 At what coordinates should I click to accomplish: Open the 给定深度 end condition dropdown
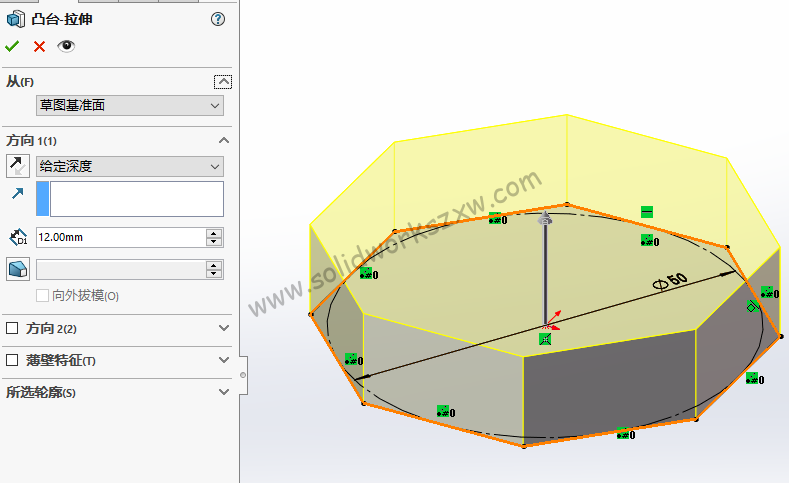(x=130, y=166)
